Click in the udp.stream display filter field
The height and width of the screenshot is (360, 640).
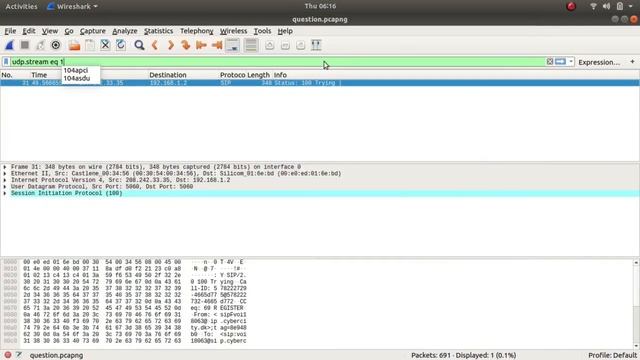tap(278, 62)
